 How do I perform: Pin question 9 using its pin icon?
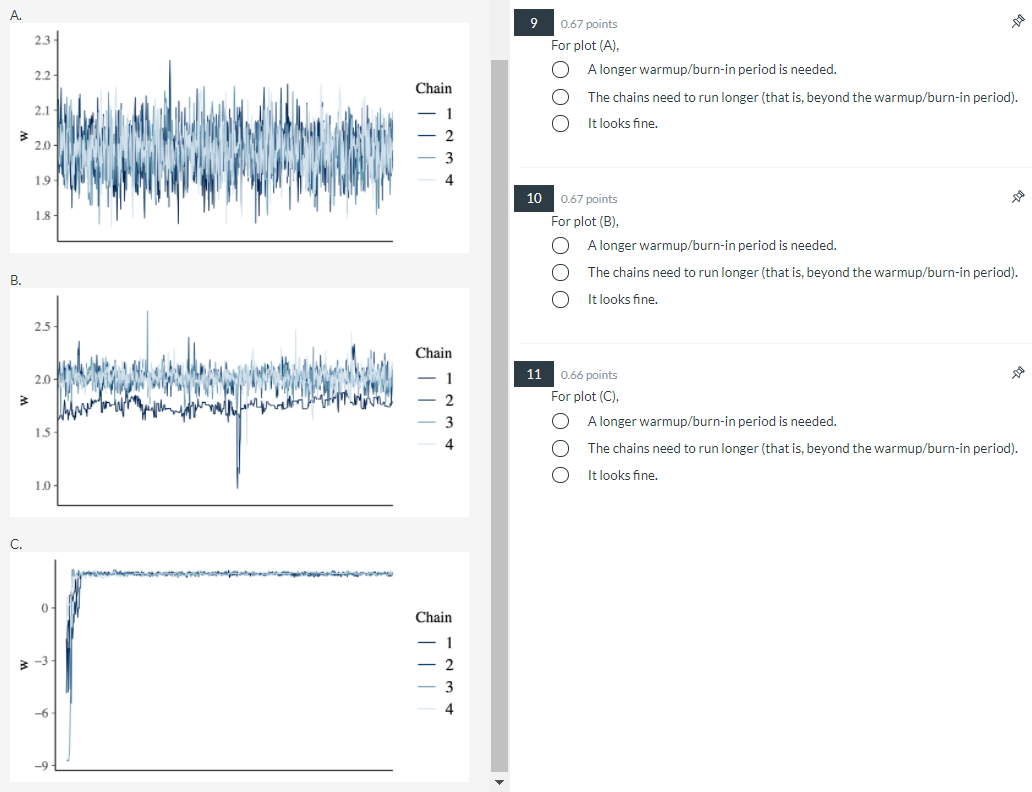1017,22
